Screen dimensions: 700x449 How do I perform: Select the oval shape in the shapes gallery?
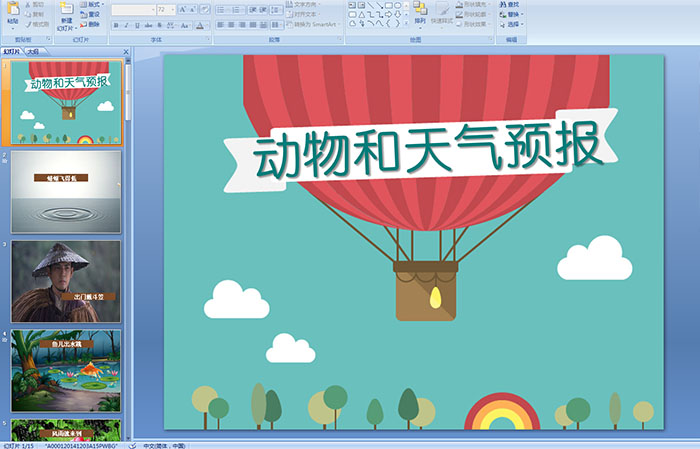coord(397,5)
